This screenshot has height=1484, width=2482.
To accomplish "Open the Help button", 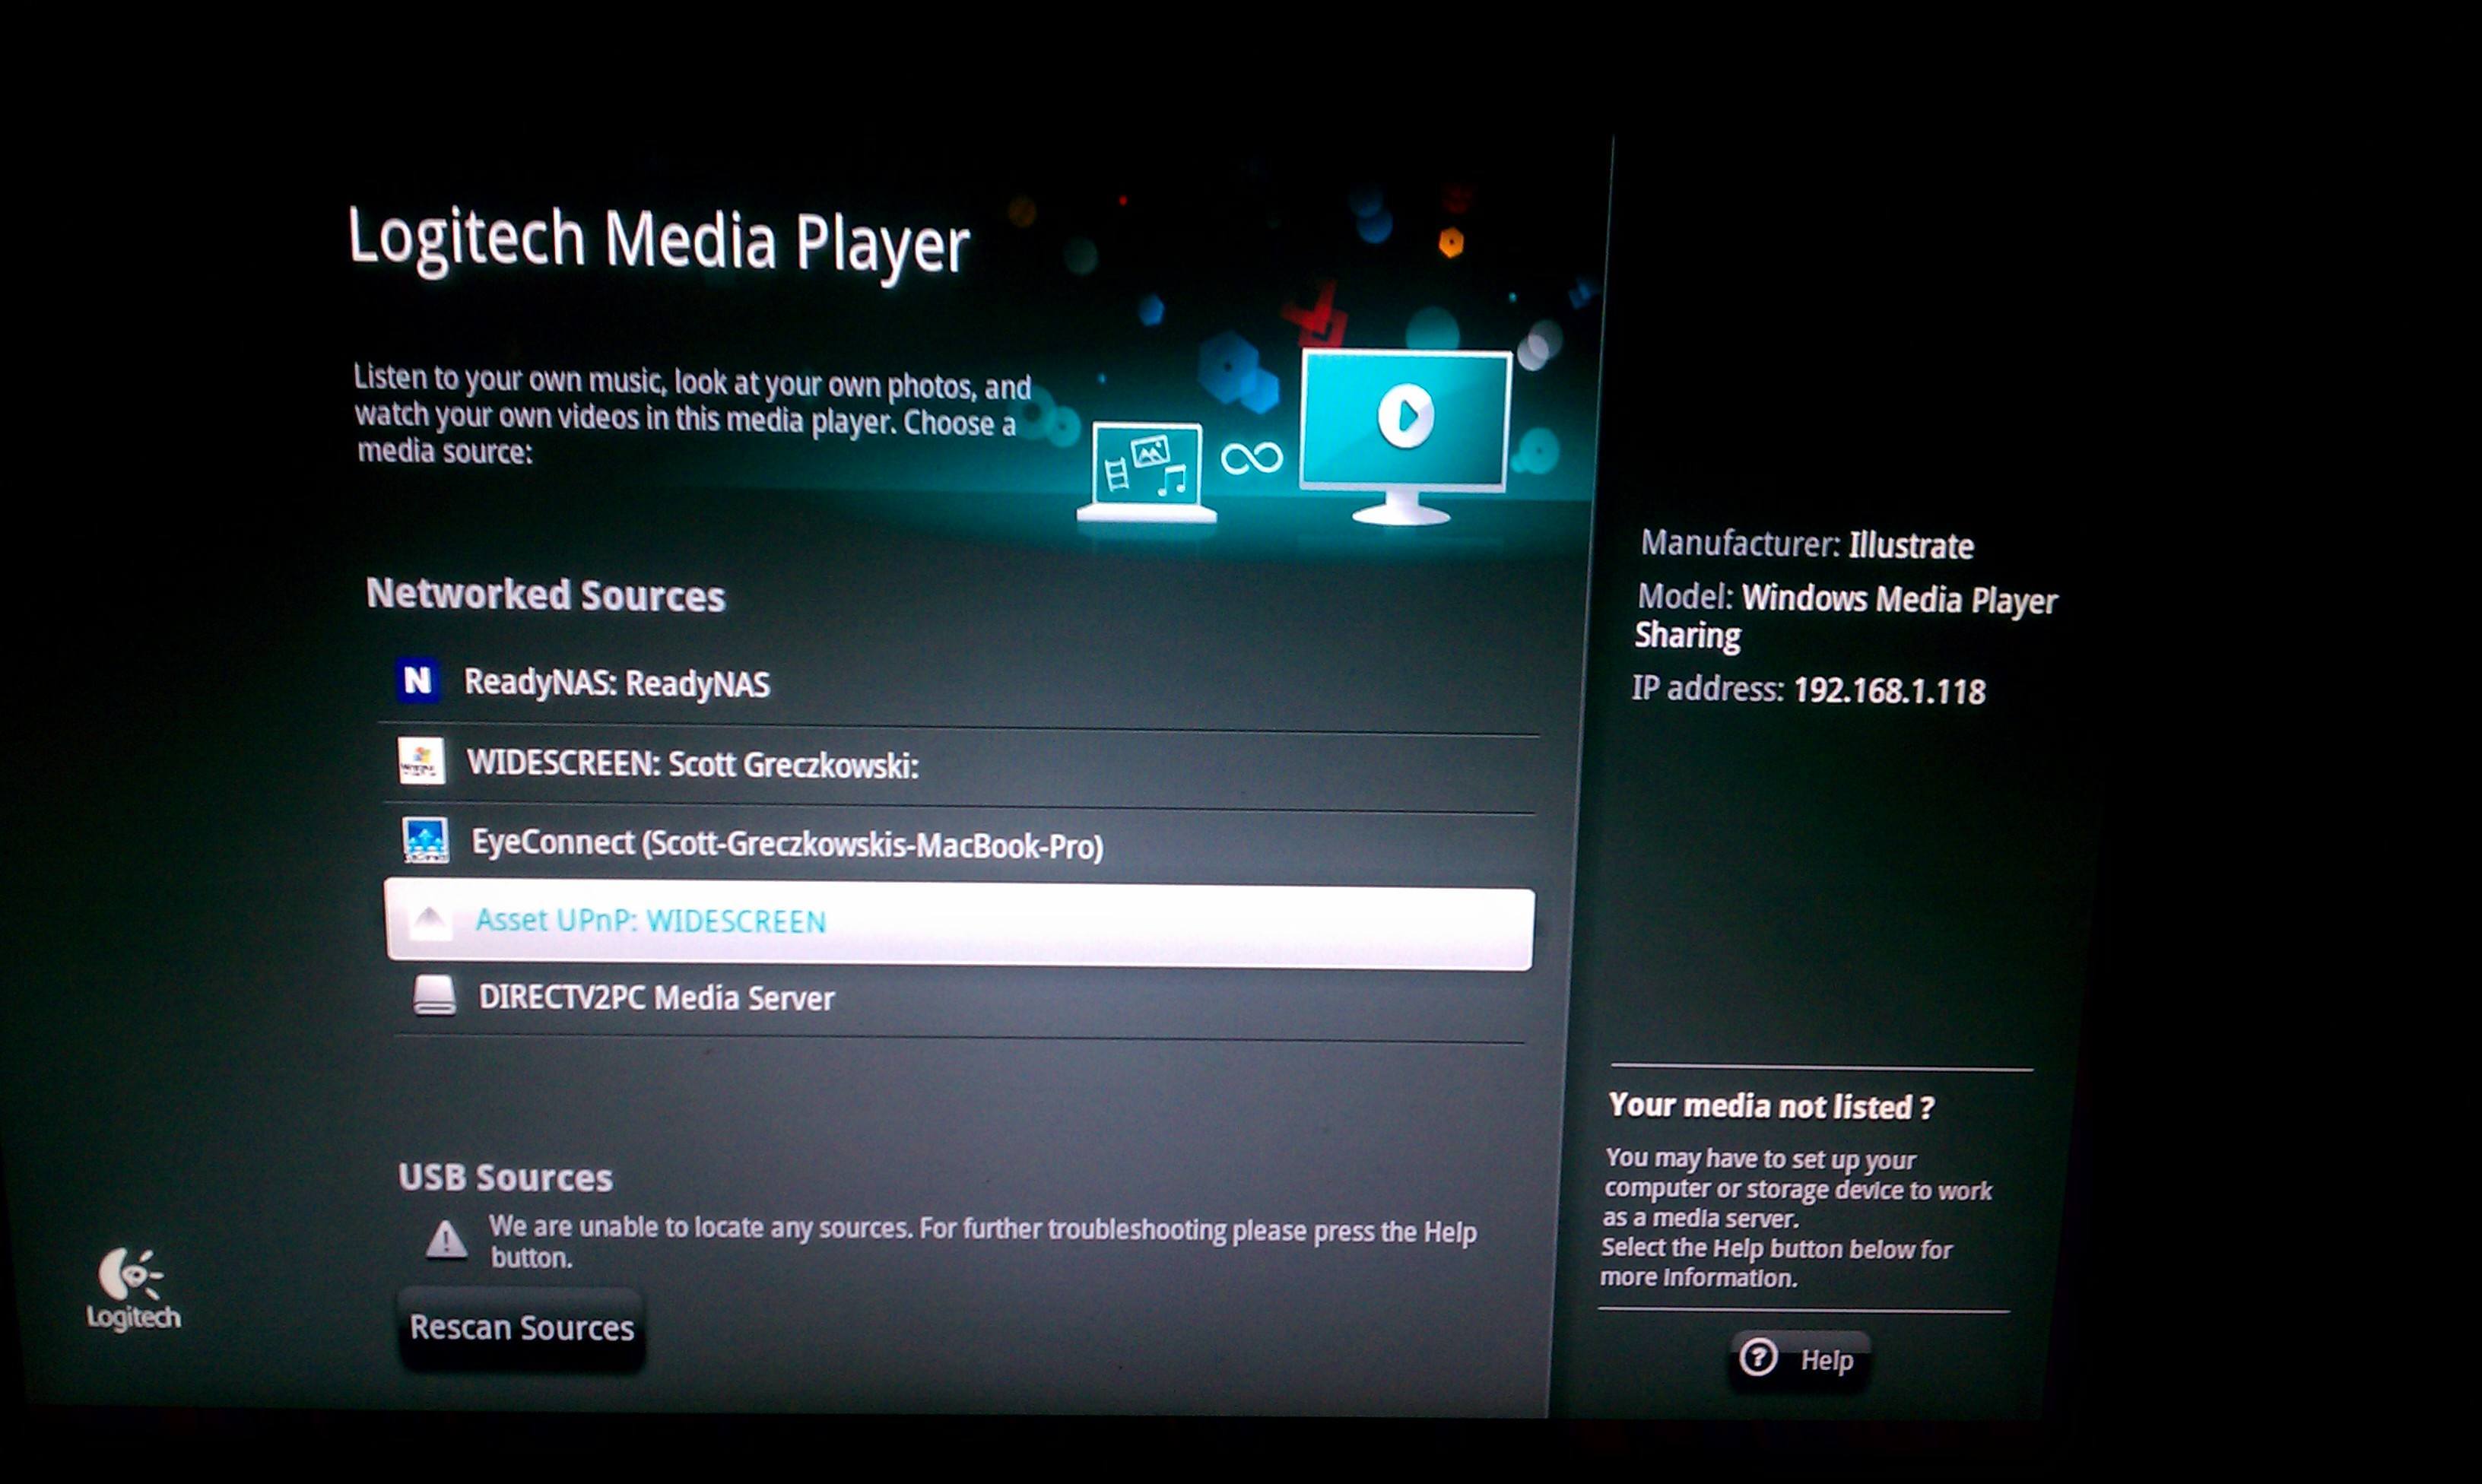I will (x=1800, y=1359).
